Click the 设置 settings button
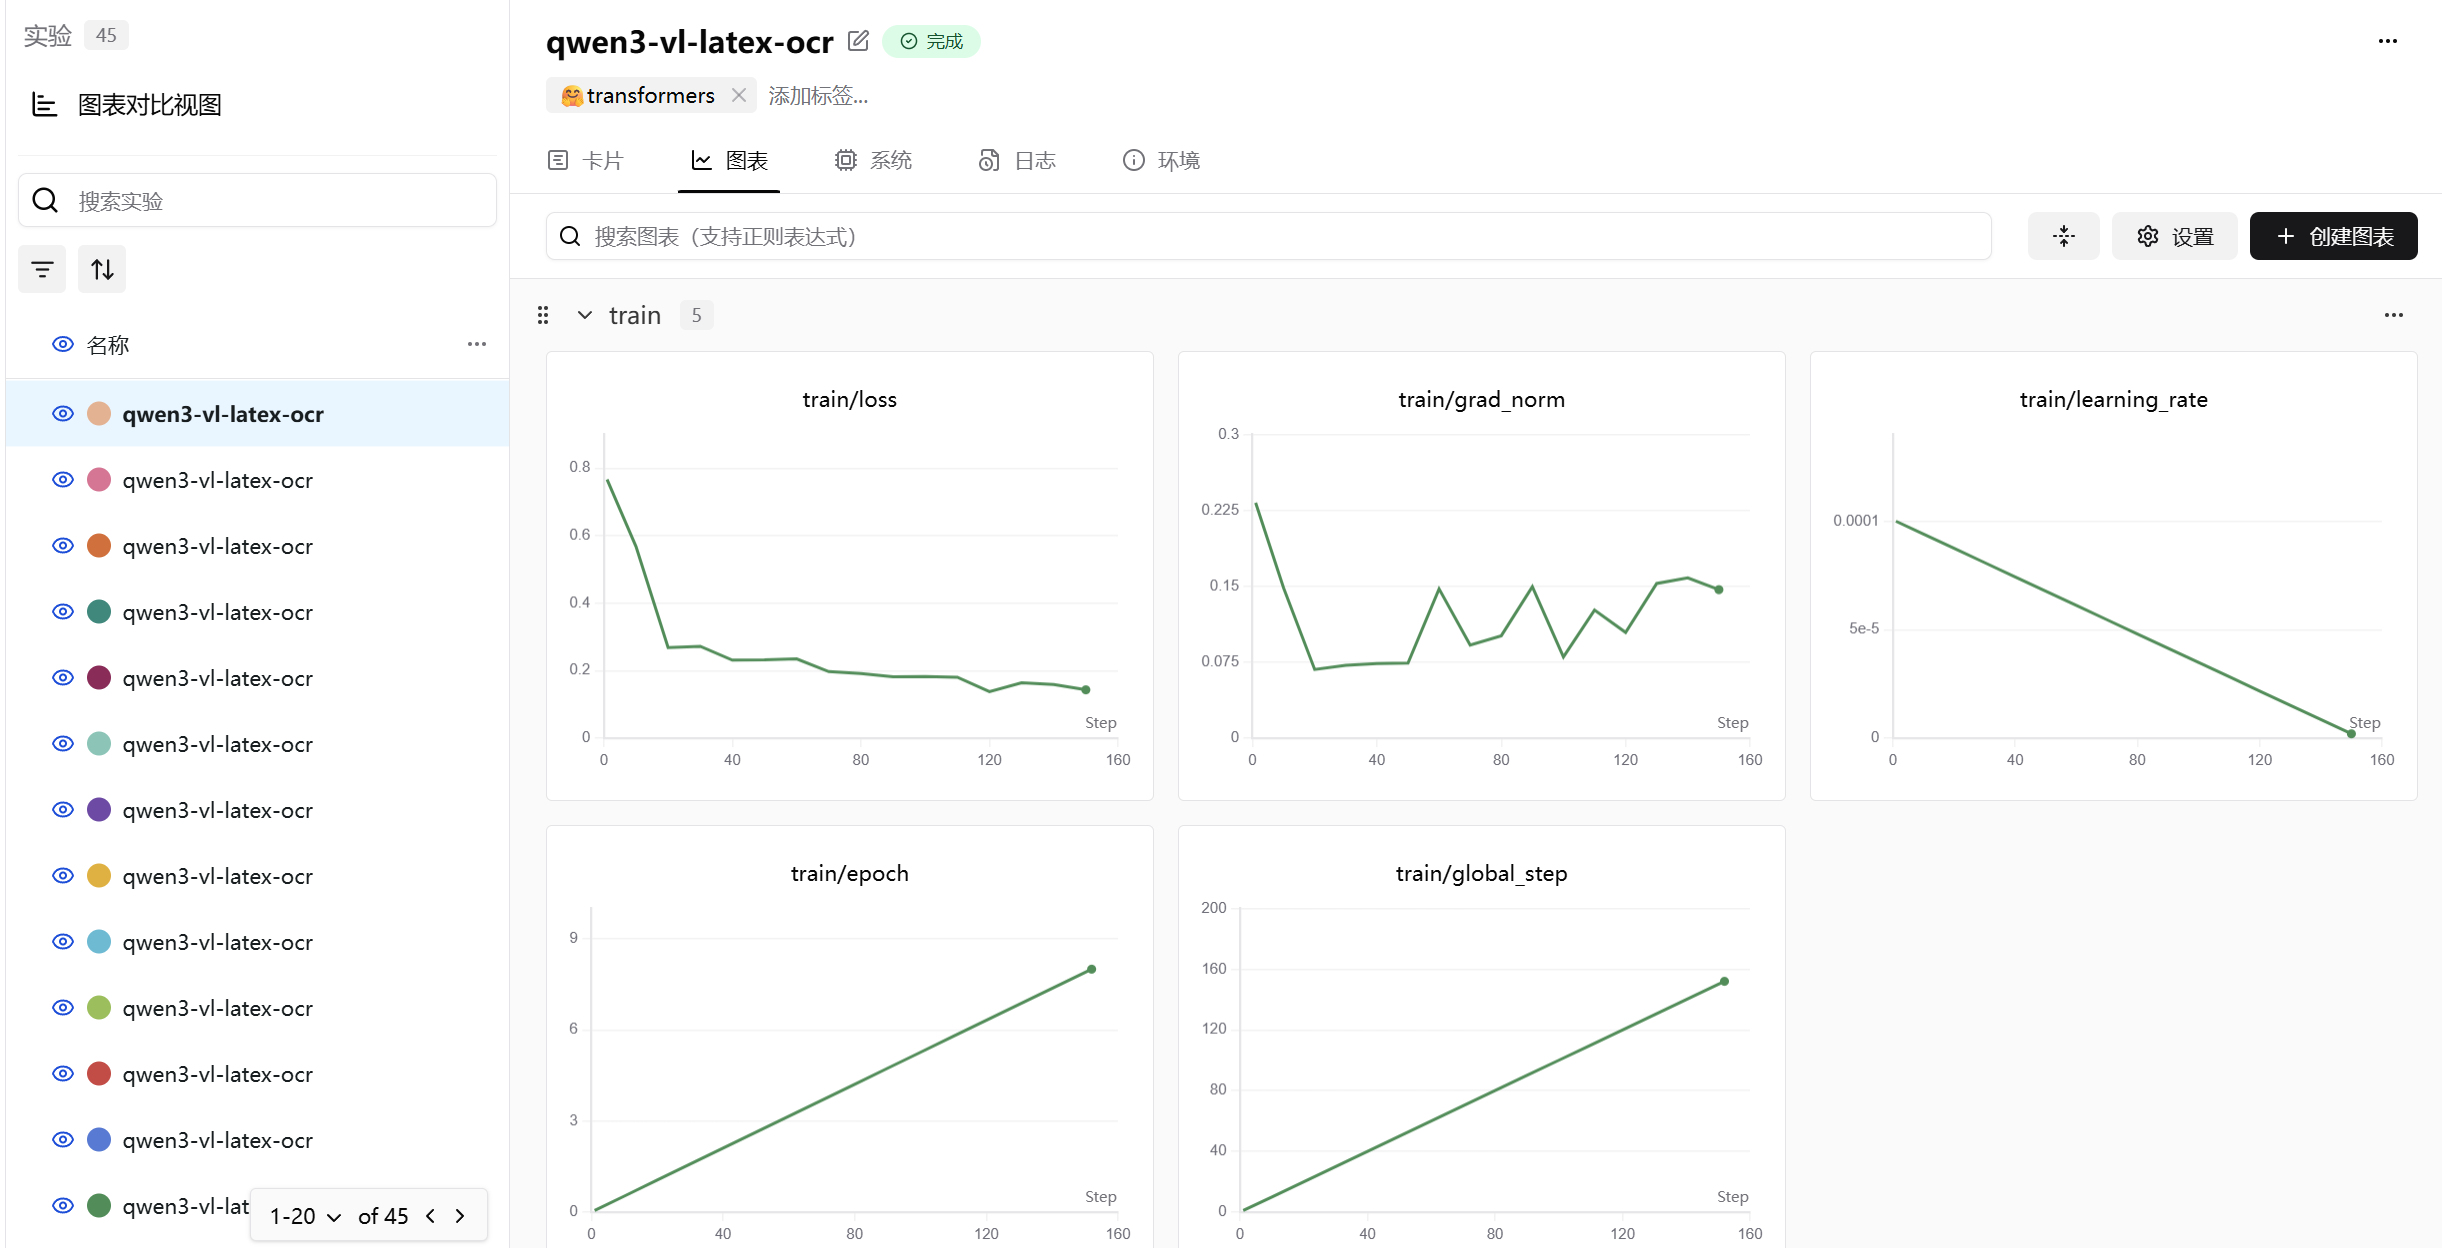2442x1248 pixels. click(x=2174, y=236)
